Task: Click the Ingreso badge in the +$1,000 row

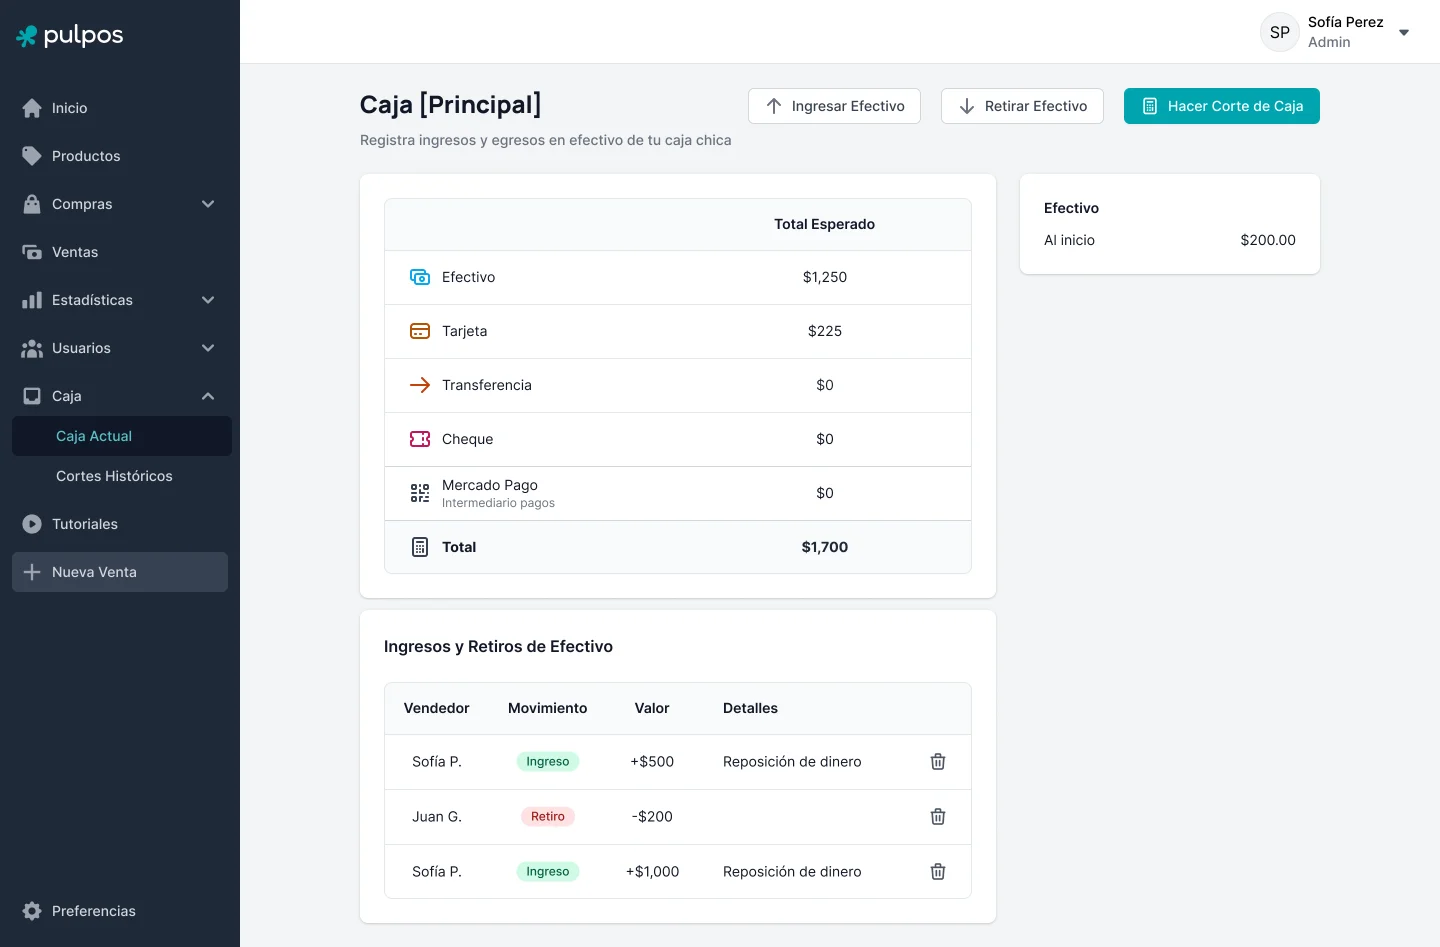Action: pyautogui.click(x=548, y=872)
